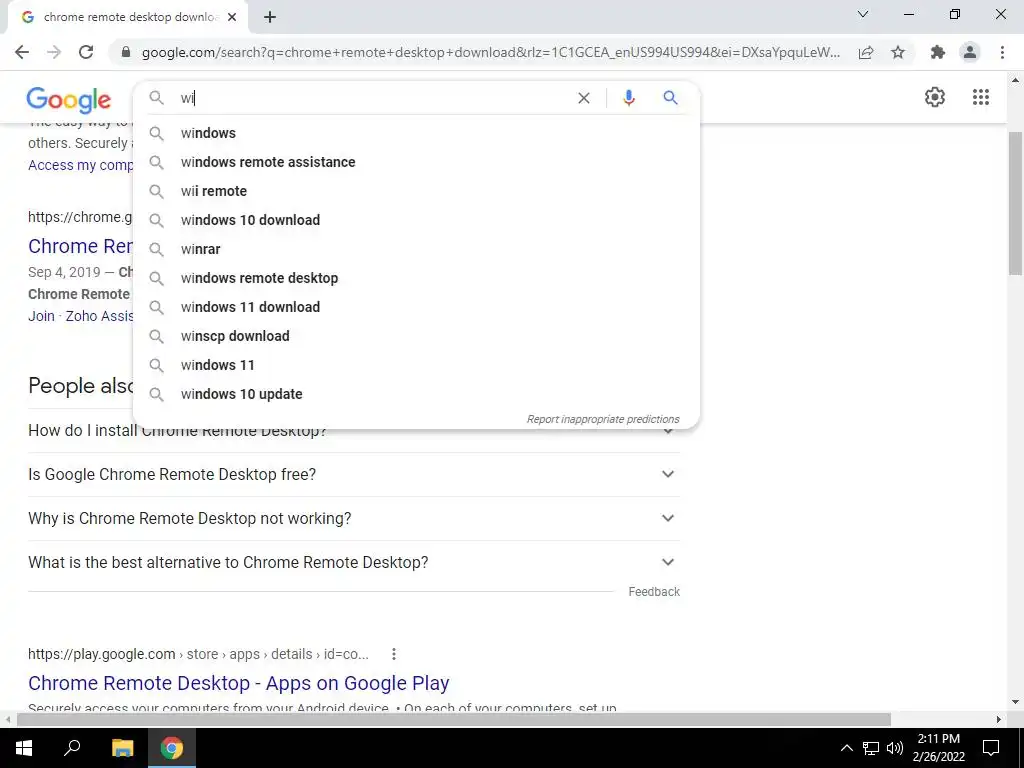Share this page from the address bar
The width and height of the screenshot is (1024, 768).
[x=866, y=52]
